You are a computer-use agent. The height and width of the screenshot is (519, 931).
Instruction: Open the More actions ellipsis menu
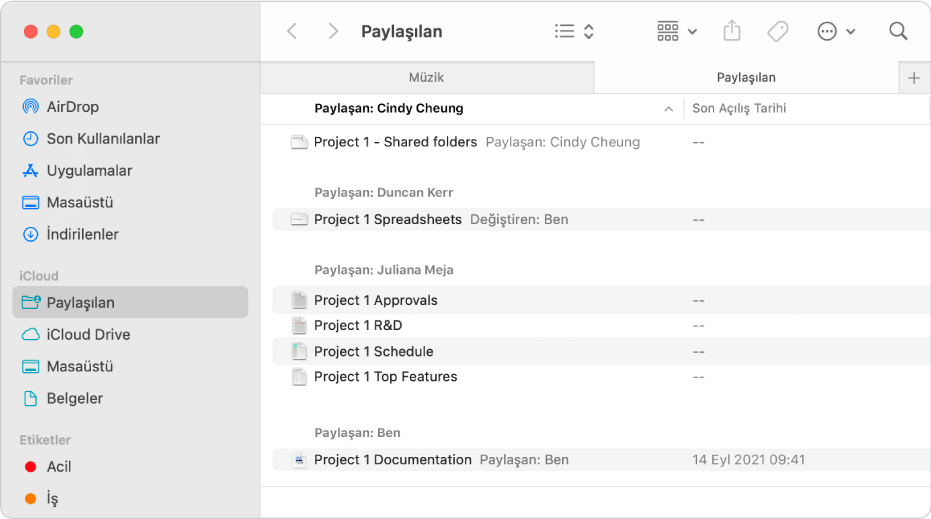coord(836,31)
